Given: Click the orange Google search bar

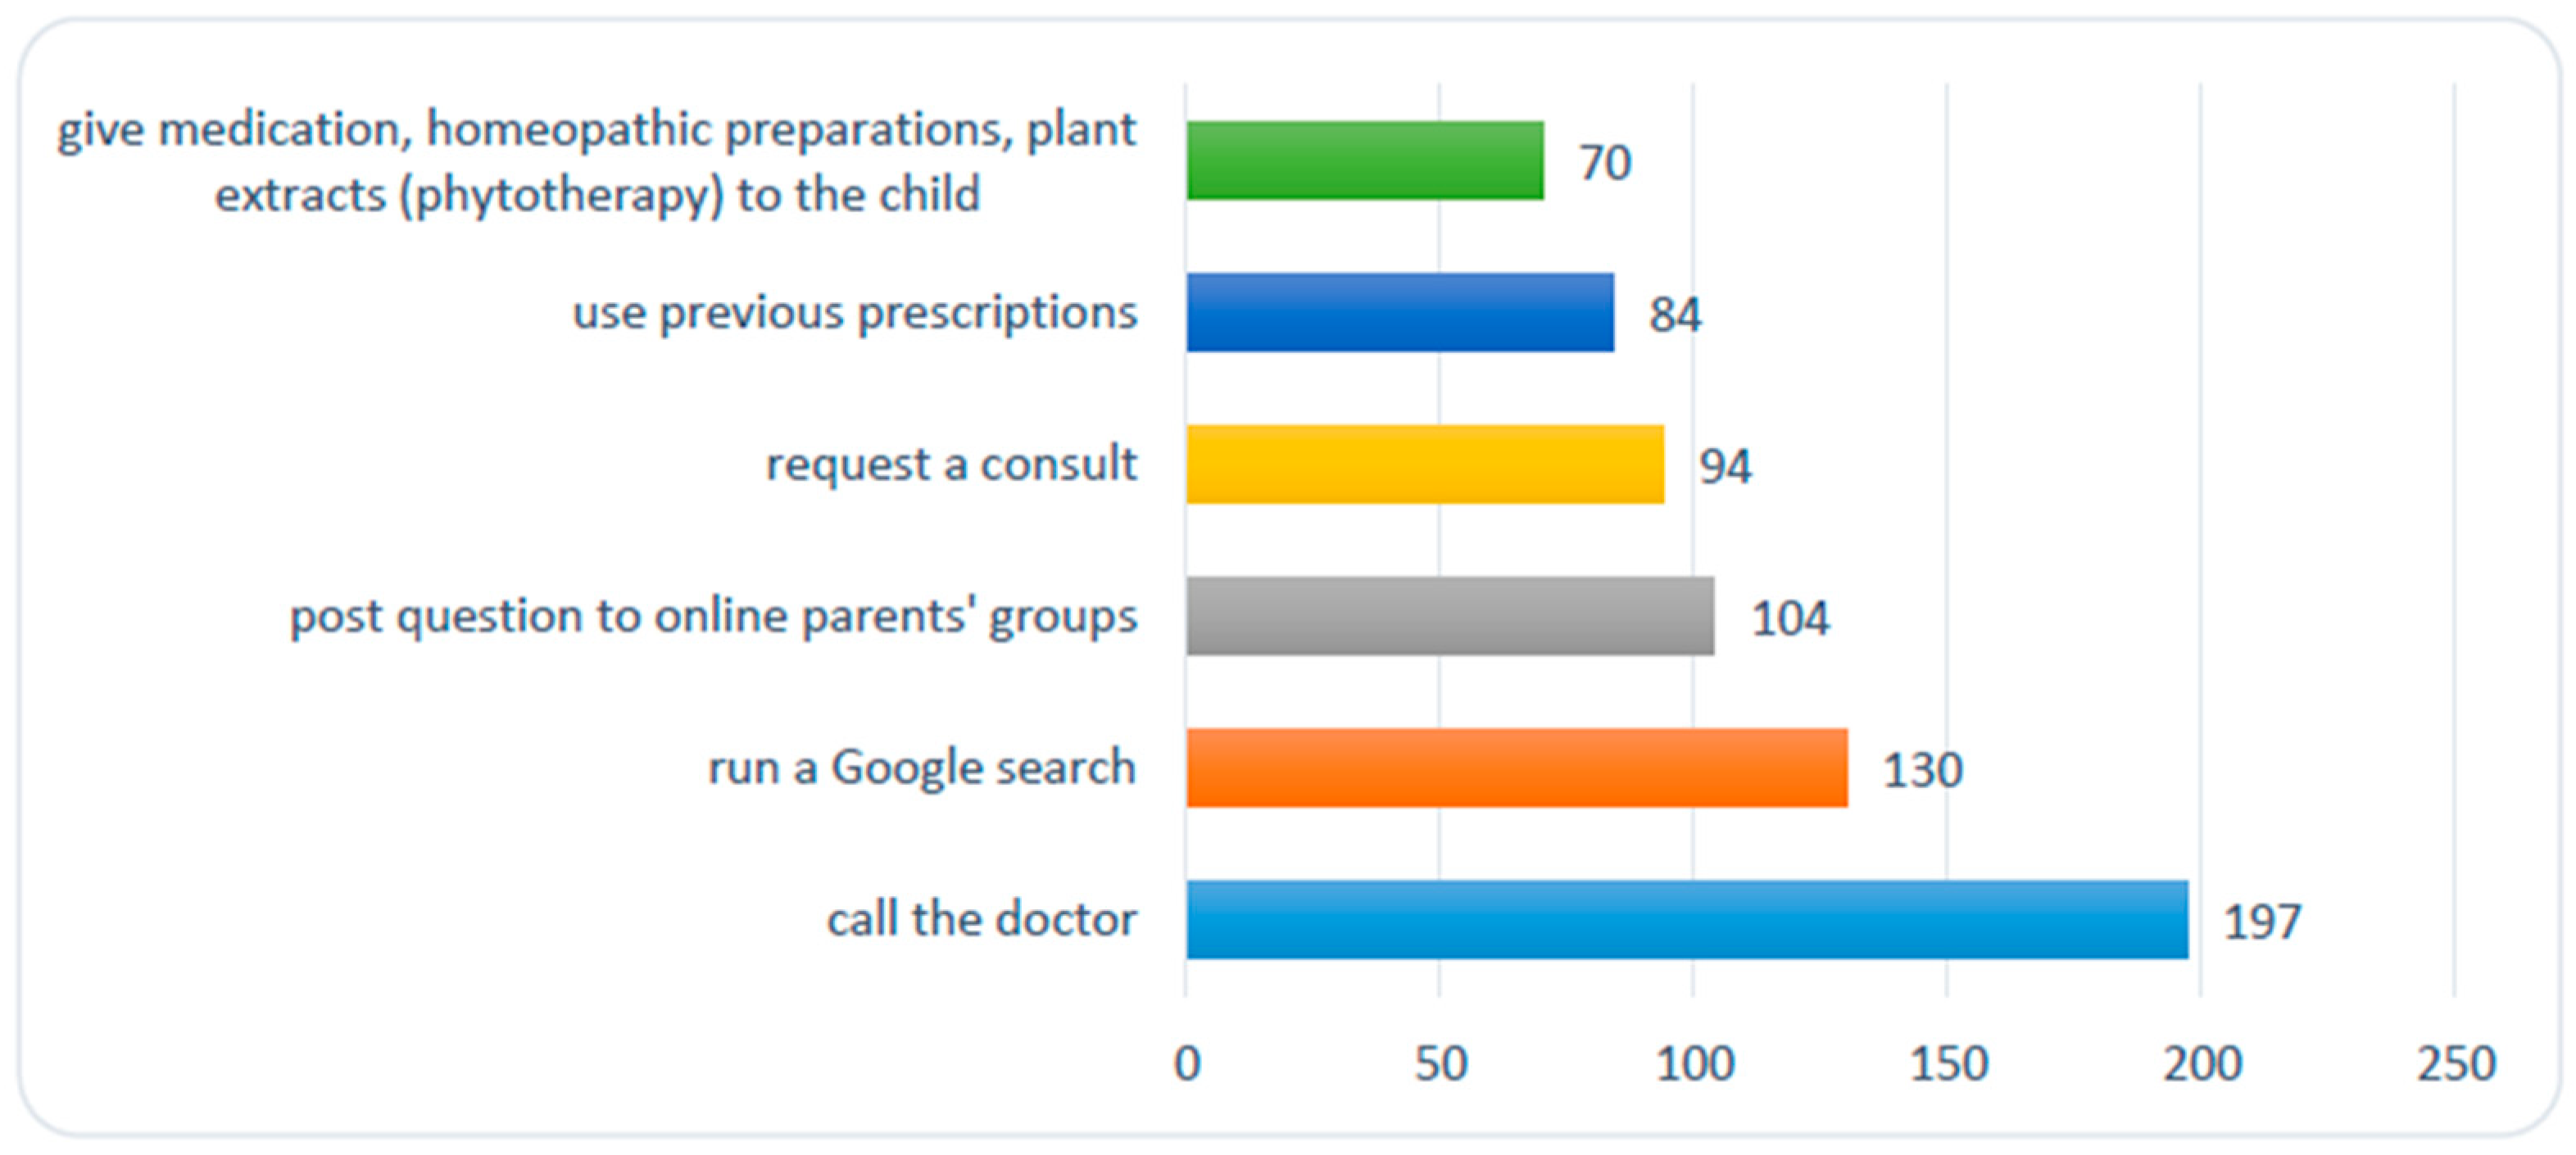Looking at the screenshot, I should pos(1516,768).
